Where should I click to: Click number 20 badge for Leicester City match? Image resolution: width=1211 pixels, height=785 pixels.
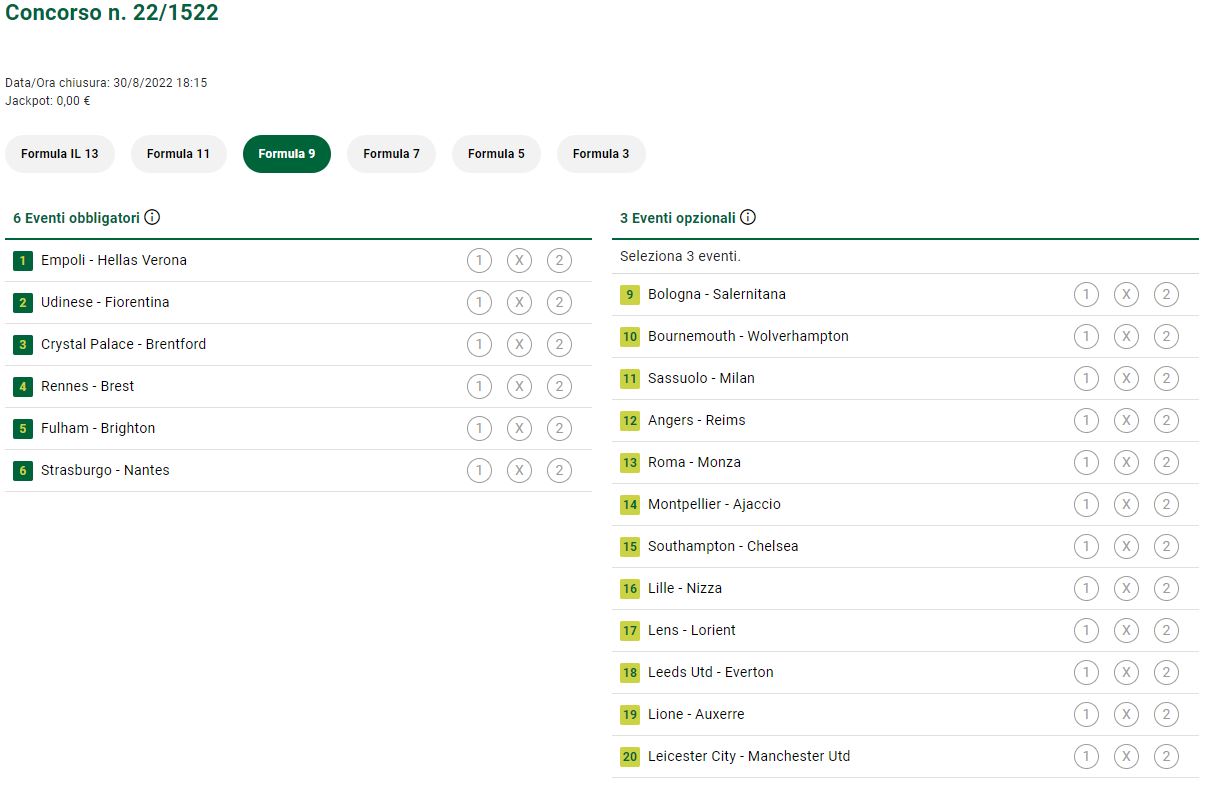pos(629,757)
